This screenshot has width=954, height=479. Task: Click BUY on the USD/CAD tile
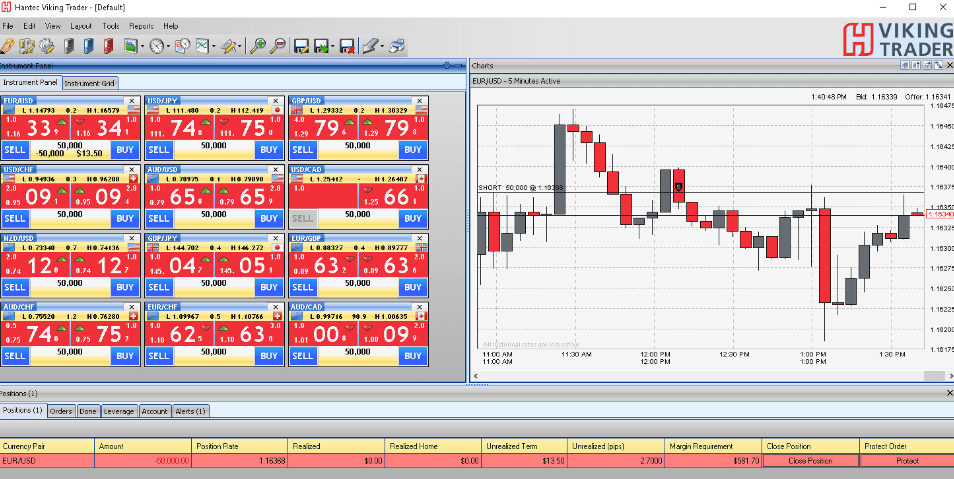413,219
